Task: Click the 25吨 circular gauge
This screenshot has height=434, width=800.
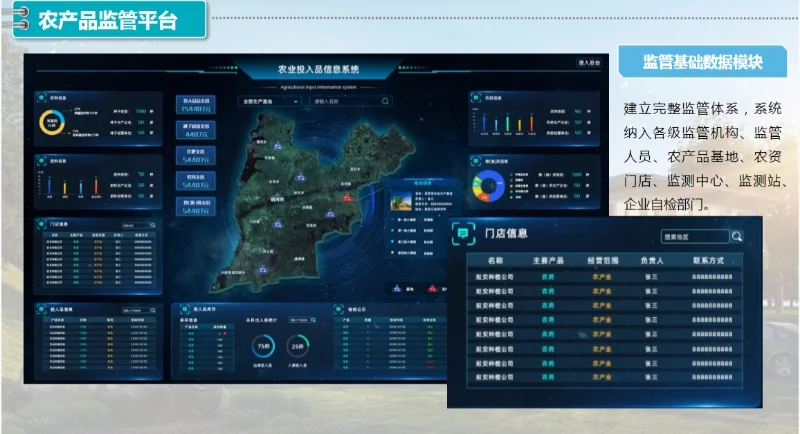Action: (x=298, y=346)
